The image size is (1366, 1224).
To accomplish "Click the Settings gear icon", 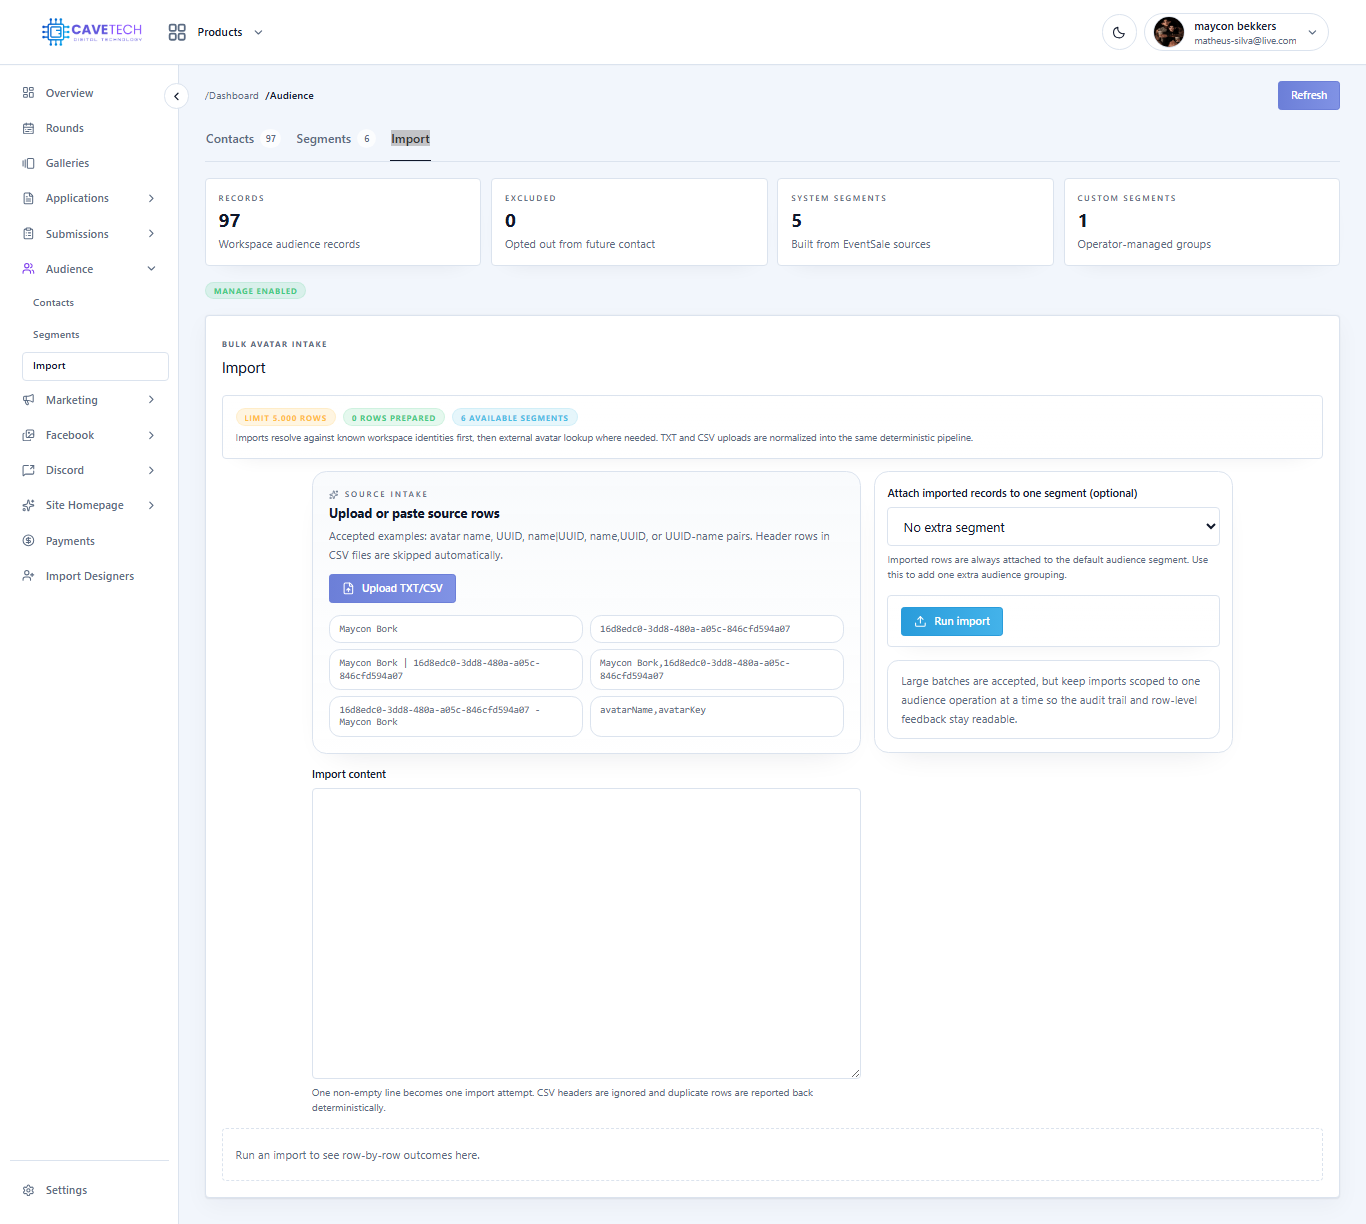I will (28, 1190).
